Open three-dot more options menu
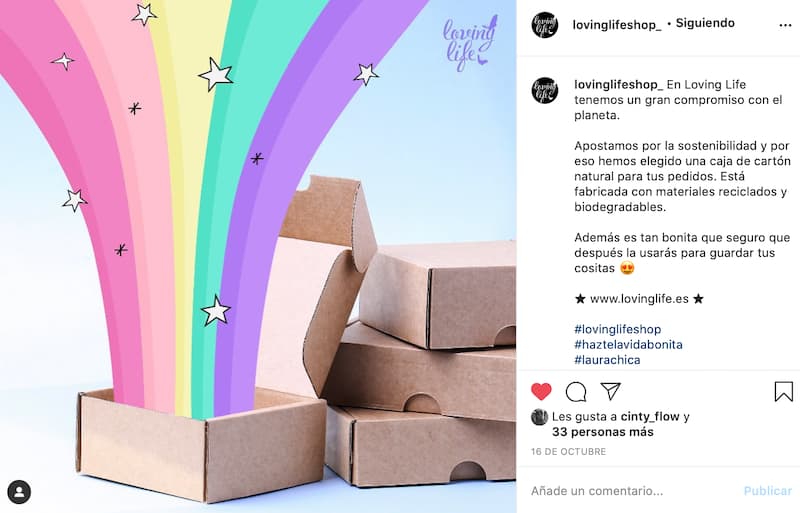 [x=785, y=26]
